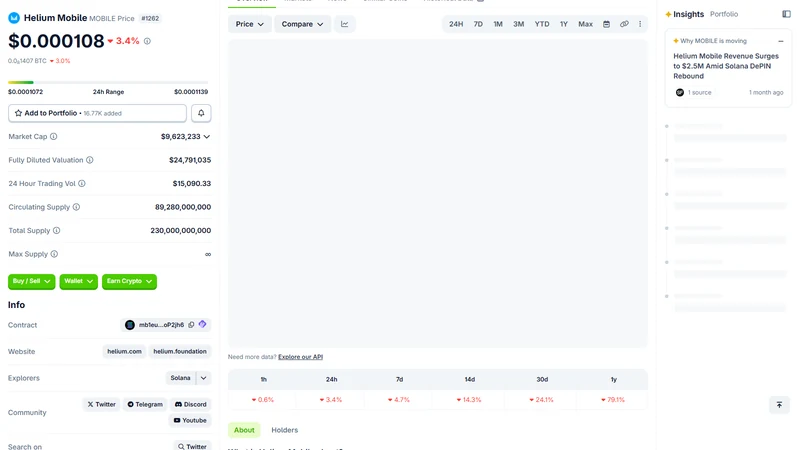Show 24 Hour Trading Vol info icon
Screen dimensions: 800x450
pos(82,184)
